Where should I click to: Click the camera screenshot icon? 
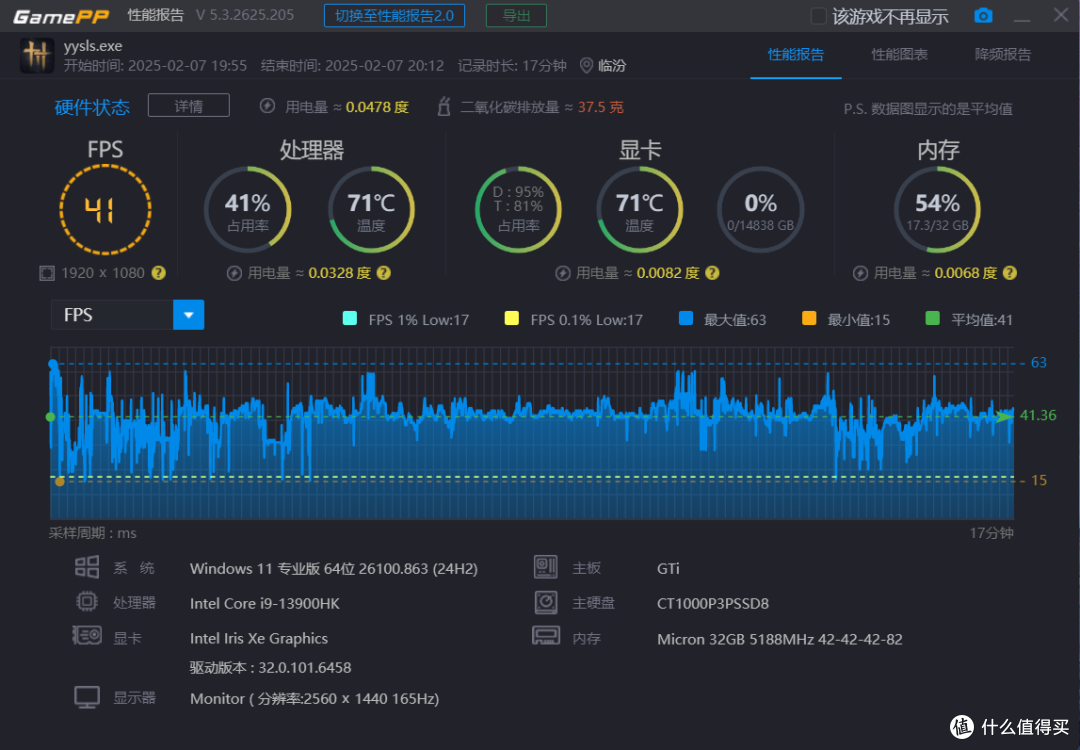(983, 16)
